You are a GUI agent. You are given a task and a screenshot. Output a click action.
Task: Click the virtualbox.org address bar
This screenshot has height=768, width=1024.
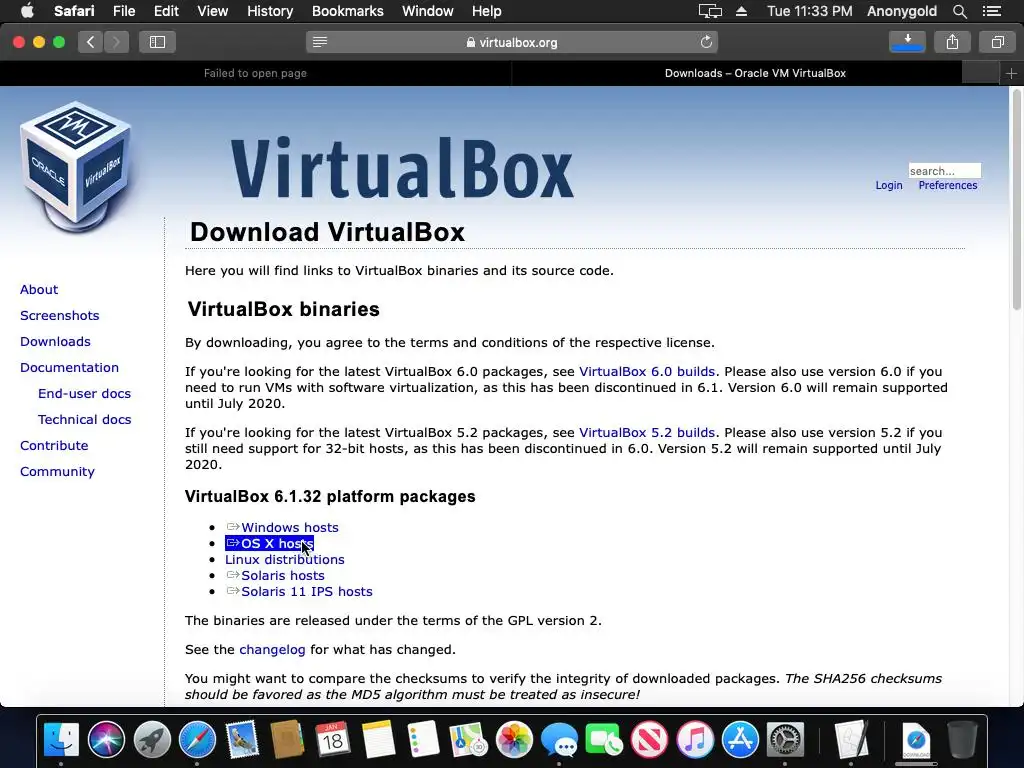click(512, 42)
